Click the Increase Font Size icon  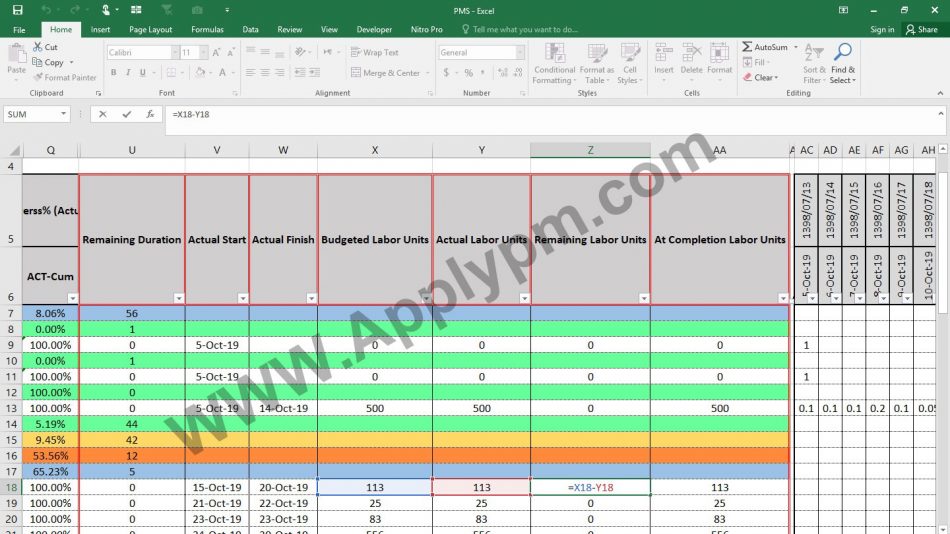(216, 53)
